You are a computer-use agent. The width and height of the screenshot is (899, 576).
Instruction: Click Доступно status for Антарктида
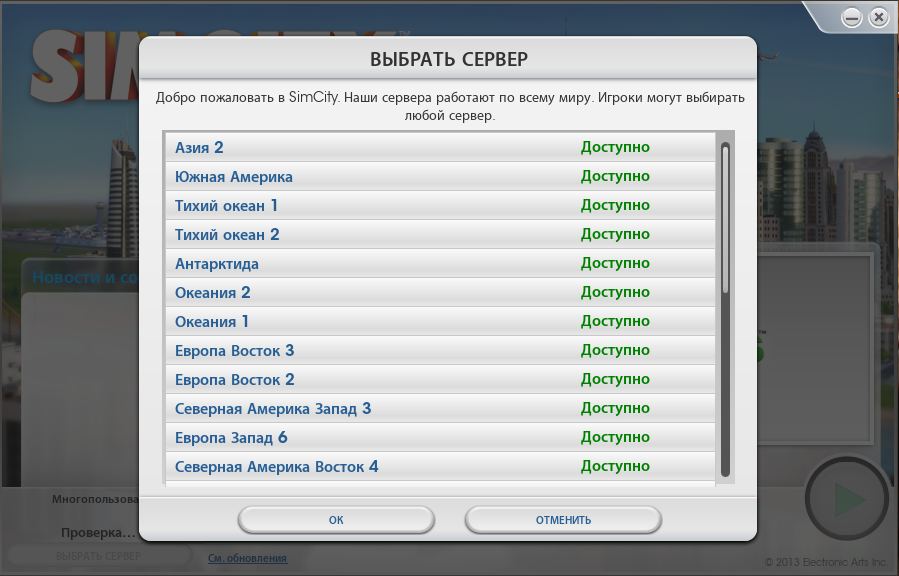(x=615, y=263)
